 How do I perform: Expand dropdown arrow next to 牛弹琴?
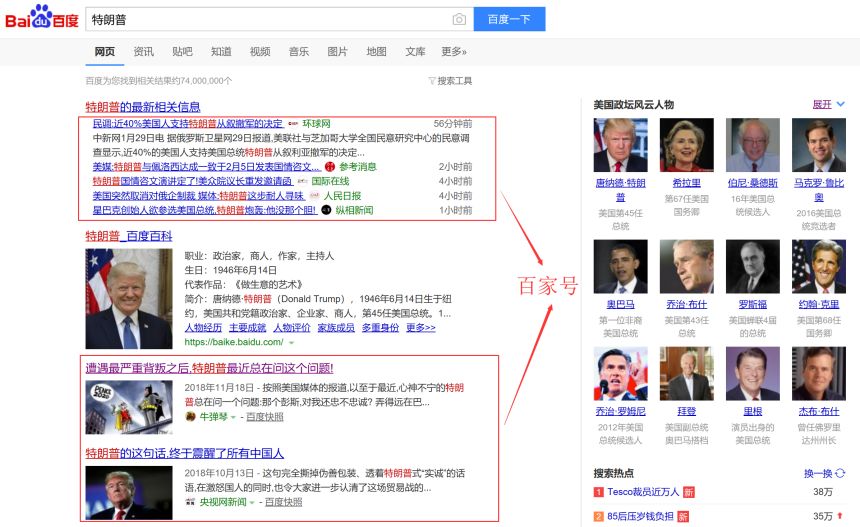coord(233,417)
